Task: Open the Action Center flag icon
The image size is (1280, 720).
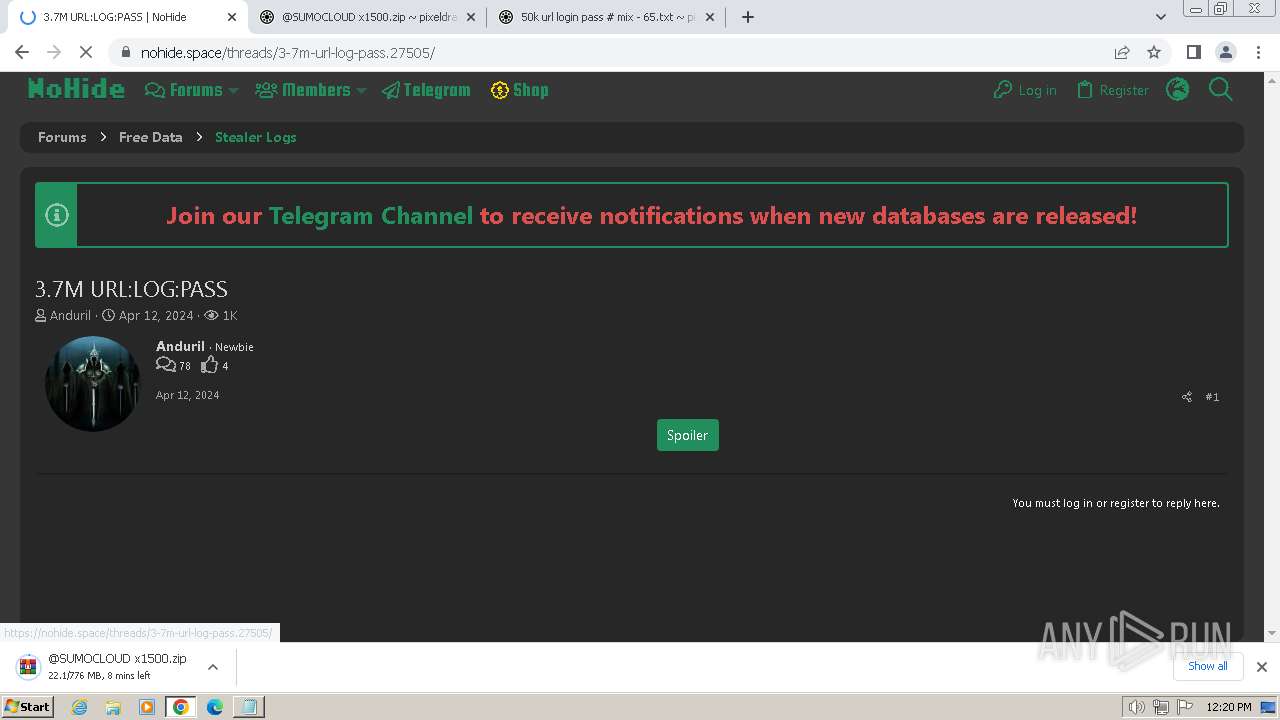Action: (x=1185, y=707)
